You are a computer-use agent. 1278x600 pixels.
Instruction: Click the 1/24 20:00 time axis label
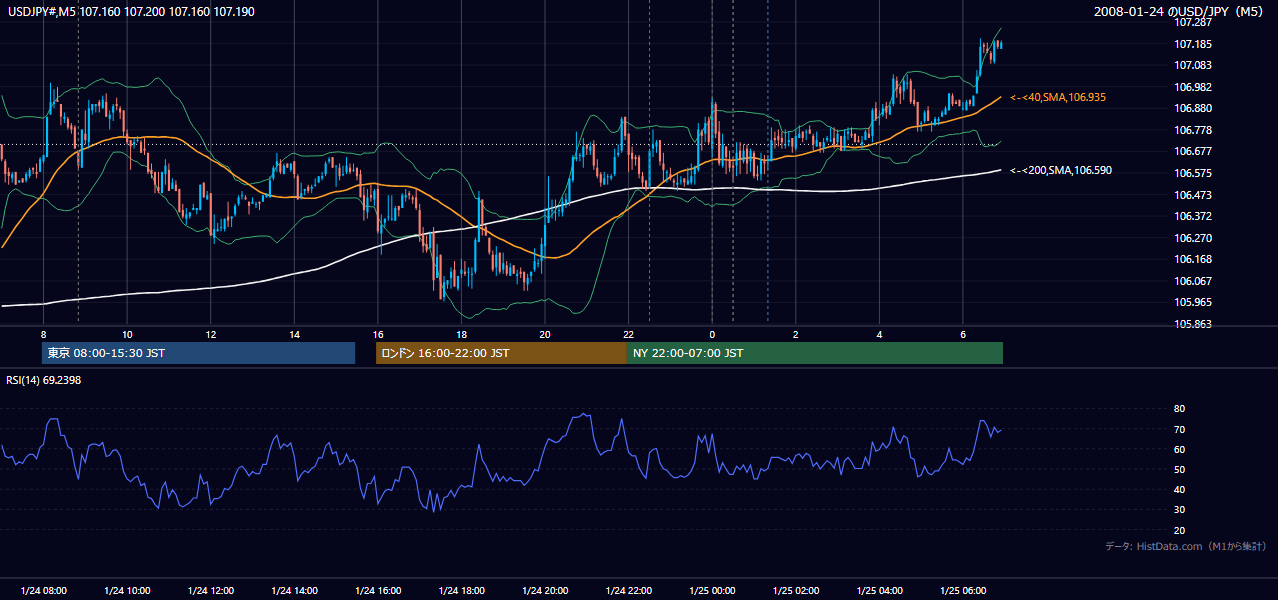click(x=545, y=591)
